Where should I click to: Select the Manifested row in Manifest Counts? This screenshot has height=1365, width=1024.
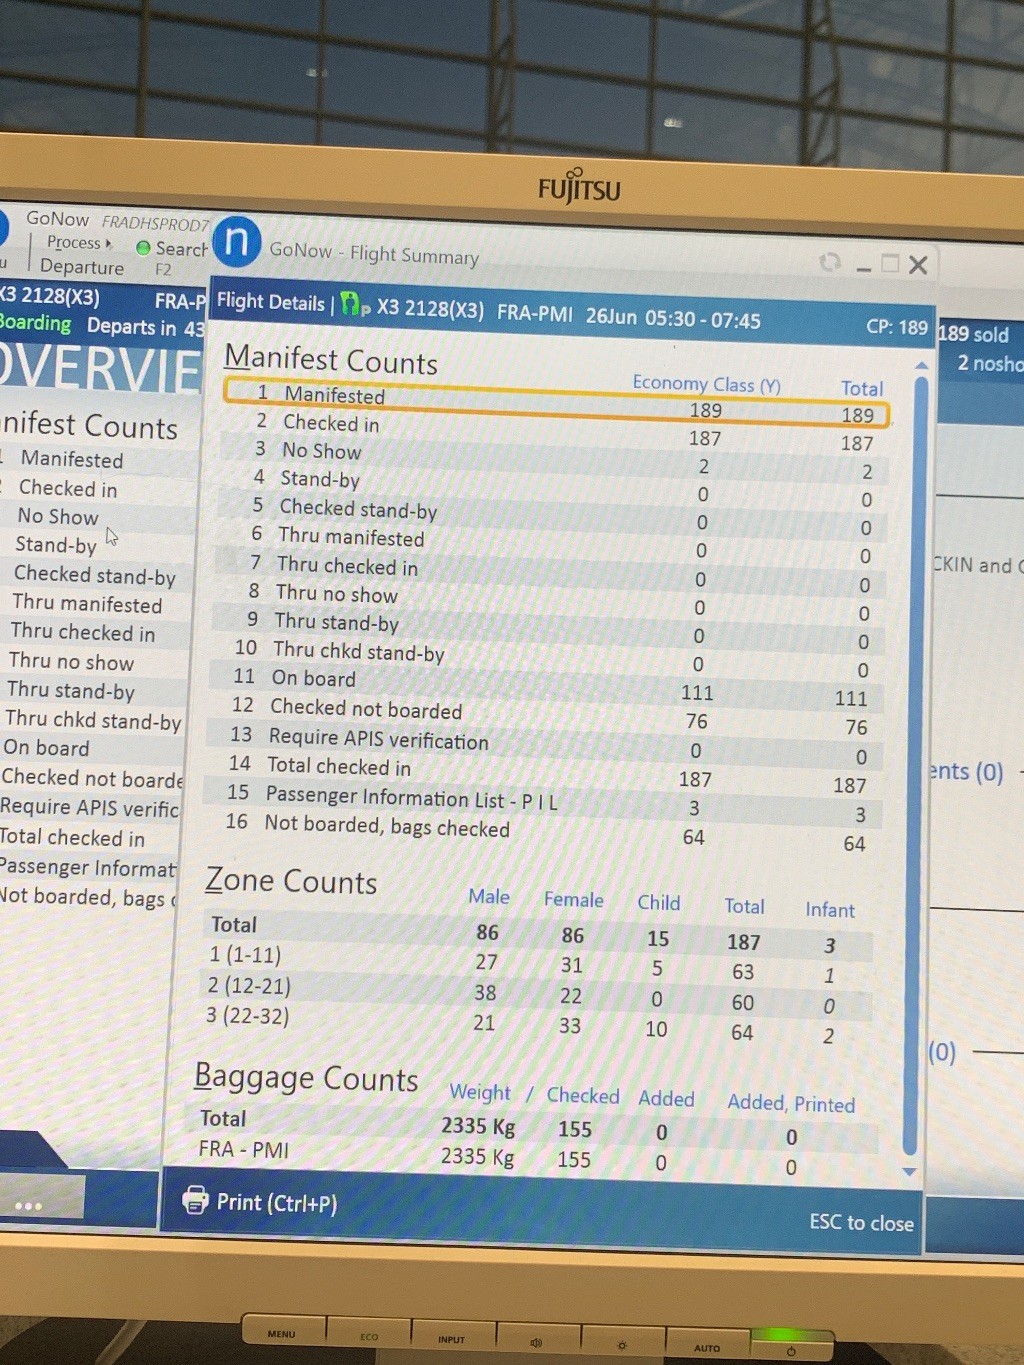[x=555, y=401]
